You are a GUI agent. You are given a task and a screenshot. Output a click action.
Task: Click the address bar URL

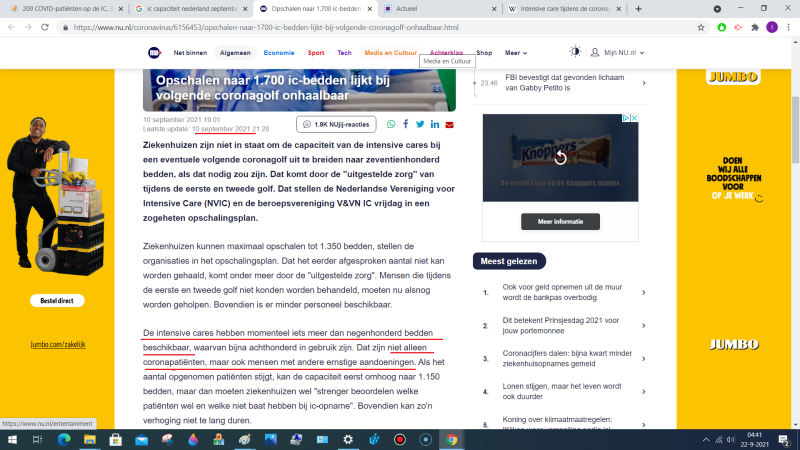click(x=266, y=28)
